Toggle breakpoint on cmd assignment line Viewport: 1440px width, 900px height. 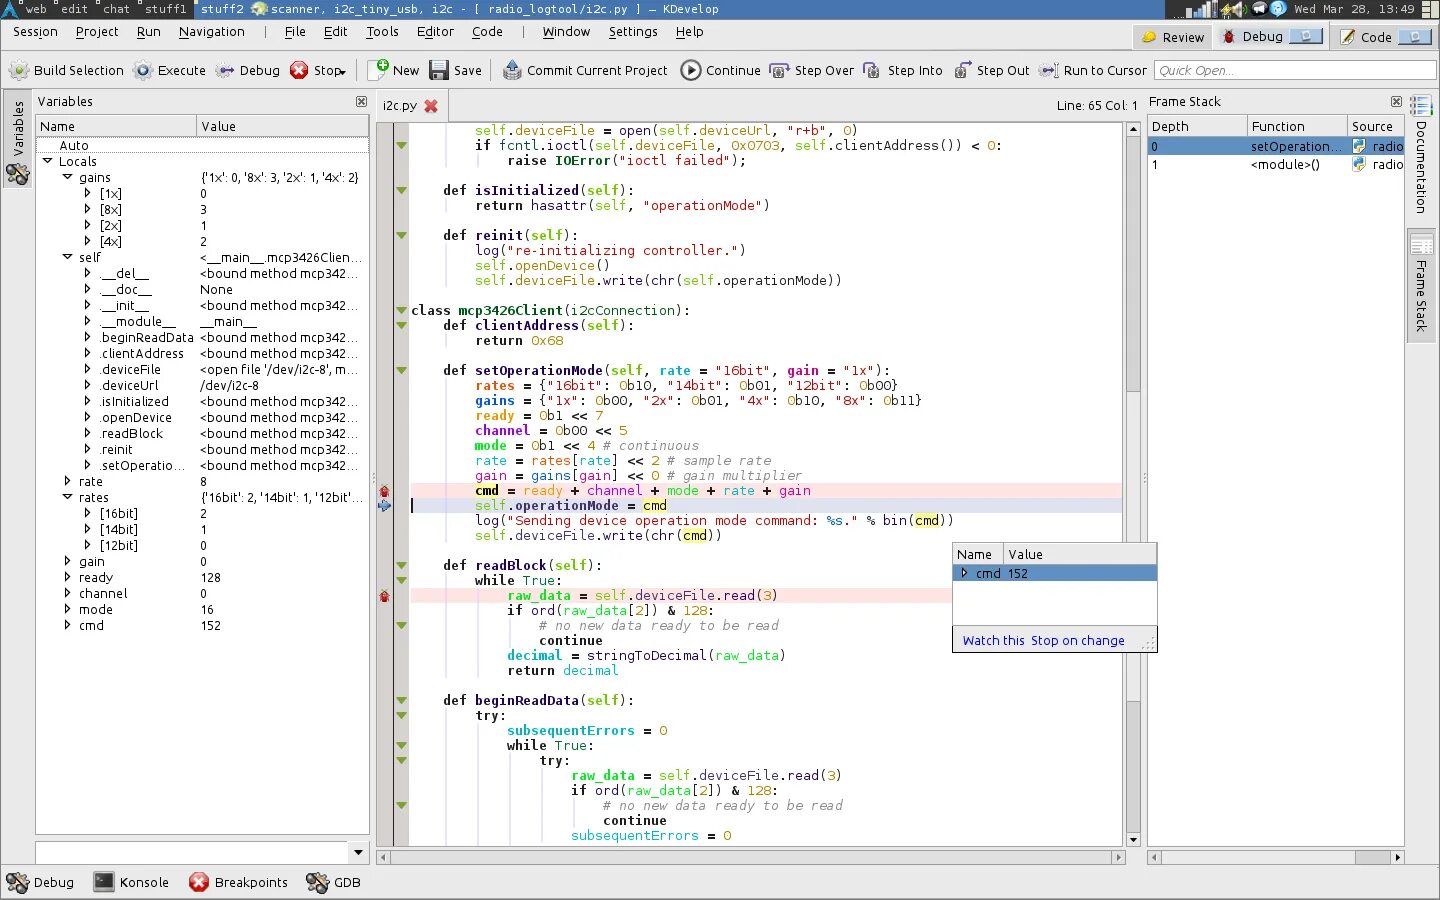point(385,491)
